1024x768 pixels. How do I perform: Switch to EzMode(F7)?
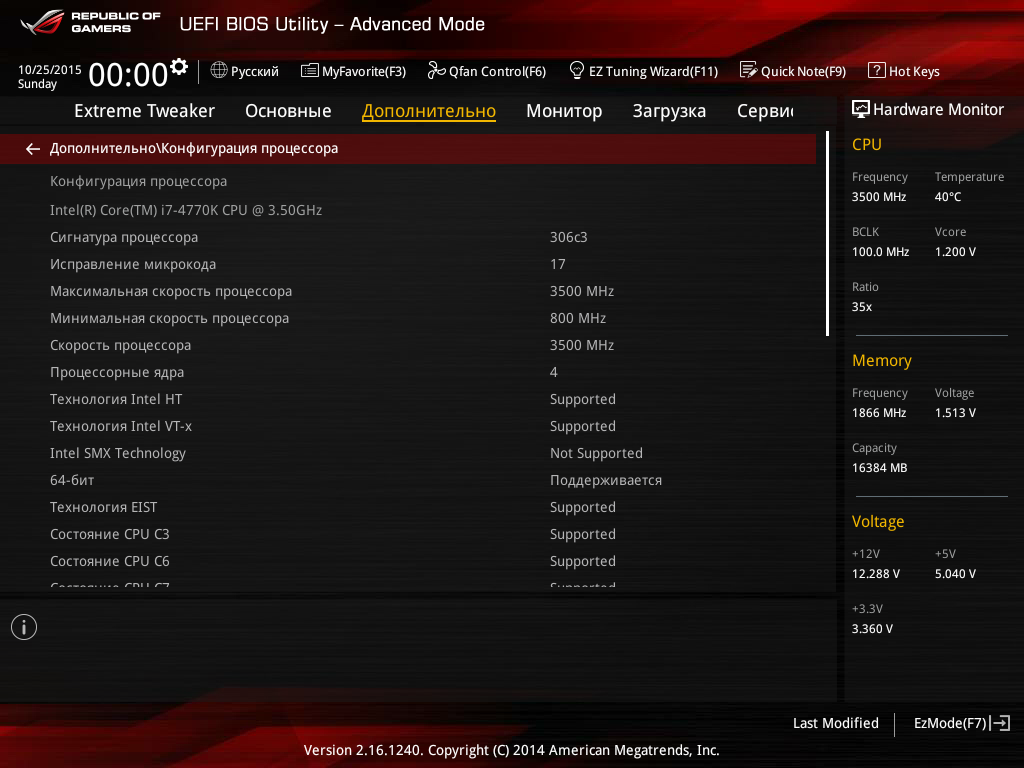961,723
